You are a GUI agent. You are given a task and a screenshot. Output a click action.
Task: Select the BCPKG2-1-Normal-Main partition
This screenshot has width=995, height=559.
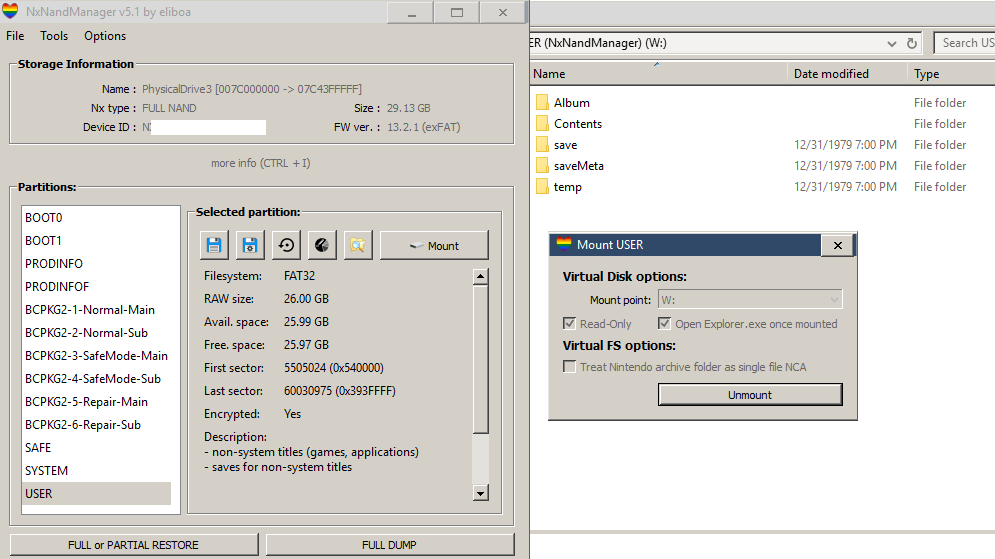click(x=96, y=310)
